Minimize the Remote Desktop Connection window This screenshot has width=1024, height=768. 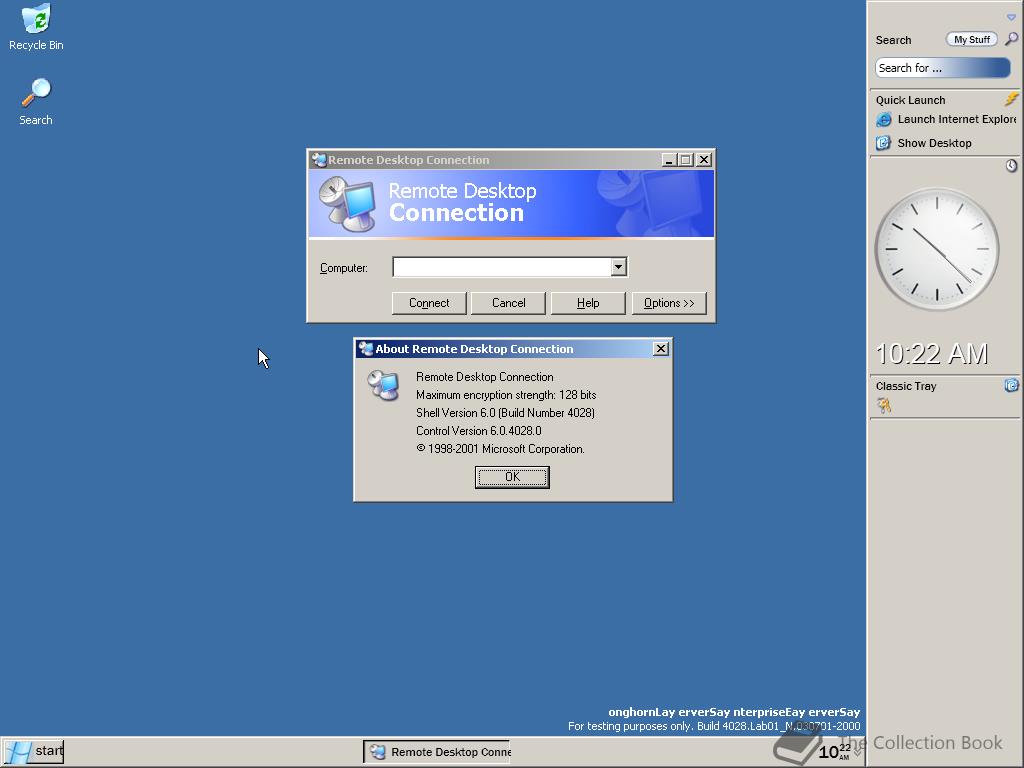[x=669, y=160]
